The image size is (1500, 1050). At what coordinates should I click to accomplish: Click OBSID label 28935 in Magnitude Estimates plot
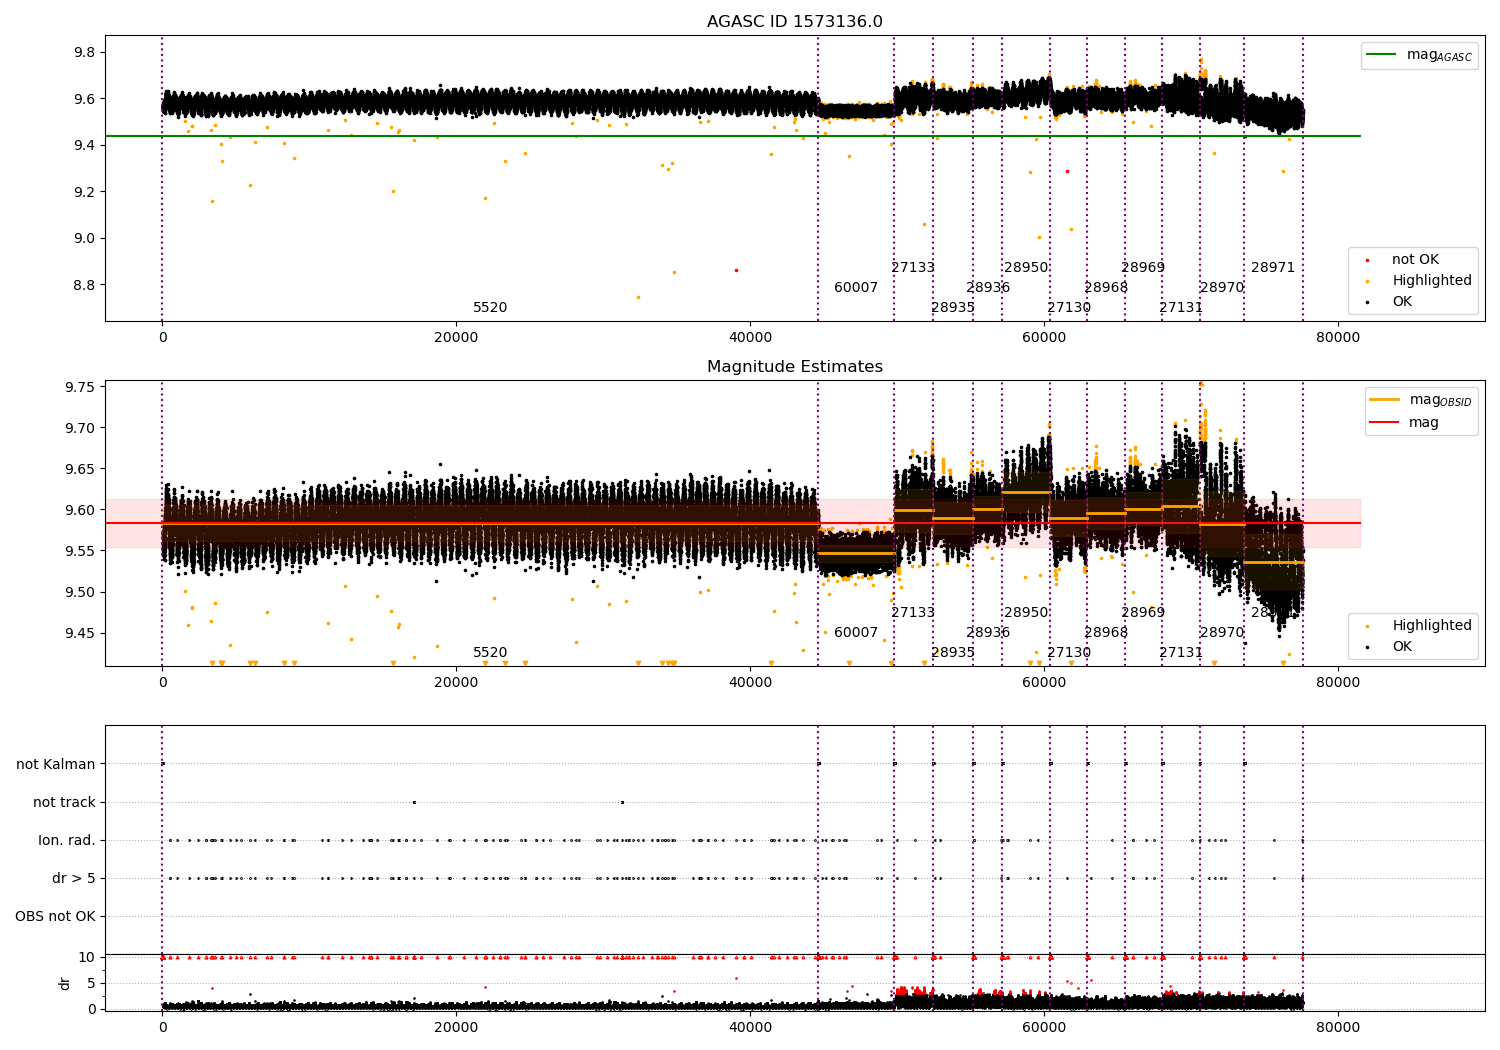click(953, 653)
